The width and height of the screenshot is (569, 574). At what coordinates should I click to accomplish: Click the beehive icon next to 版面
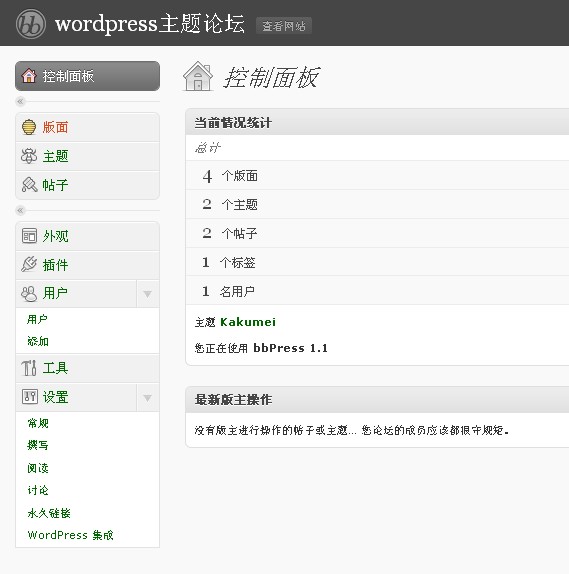click(29, 127)
